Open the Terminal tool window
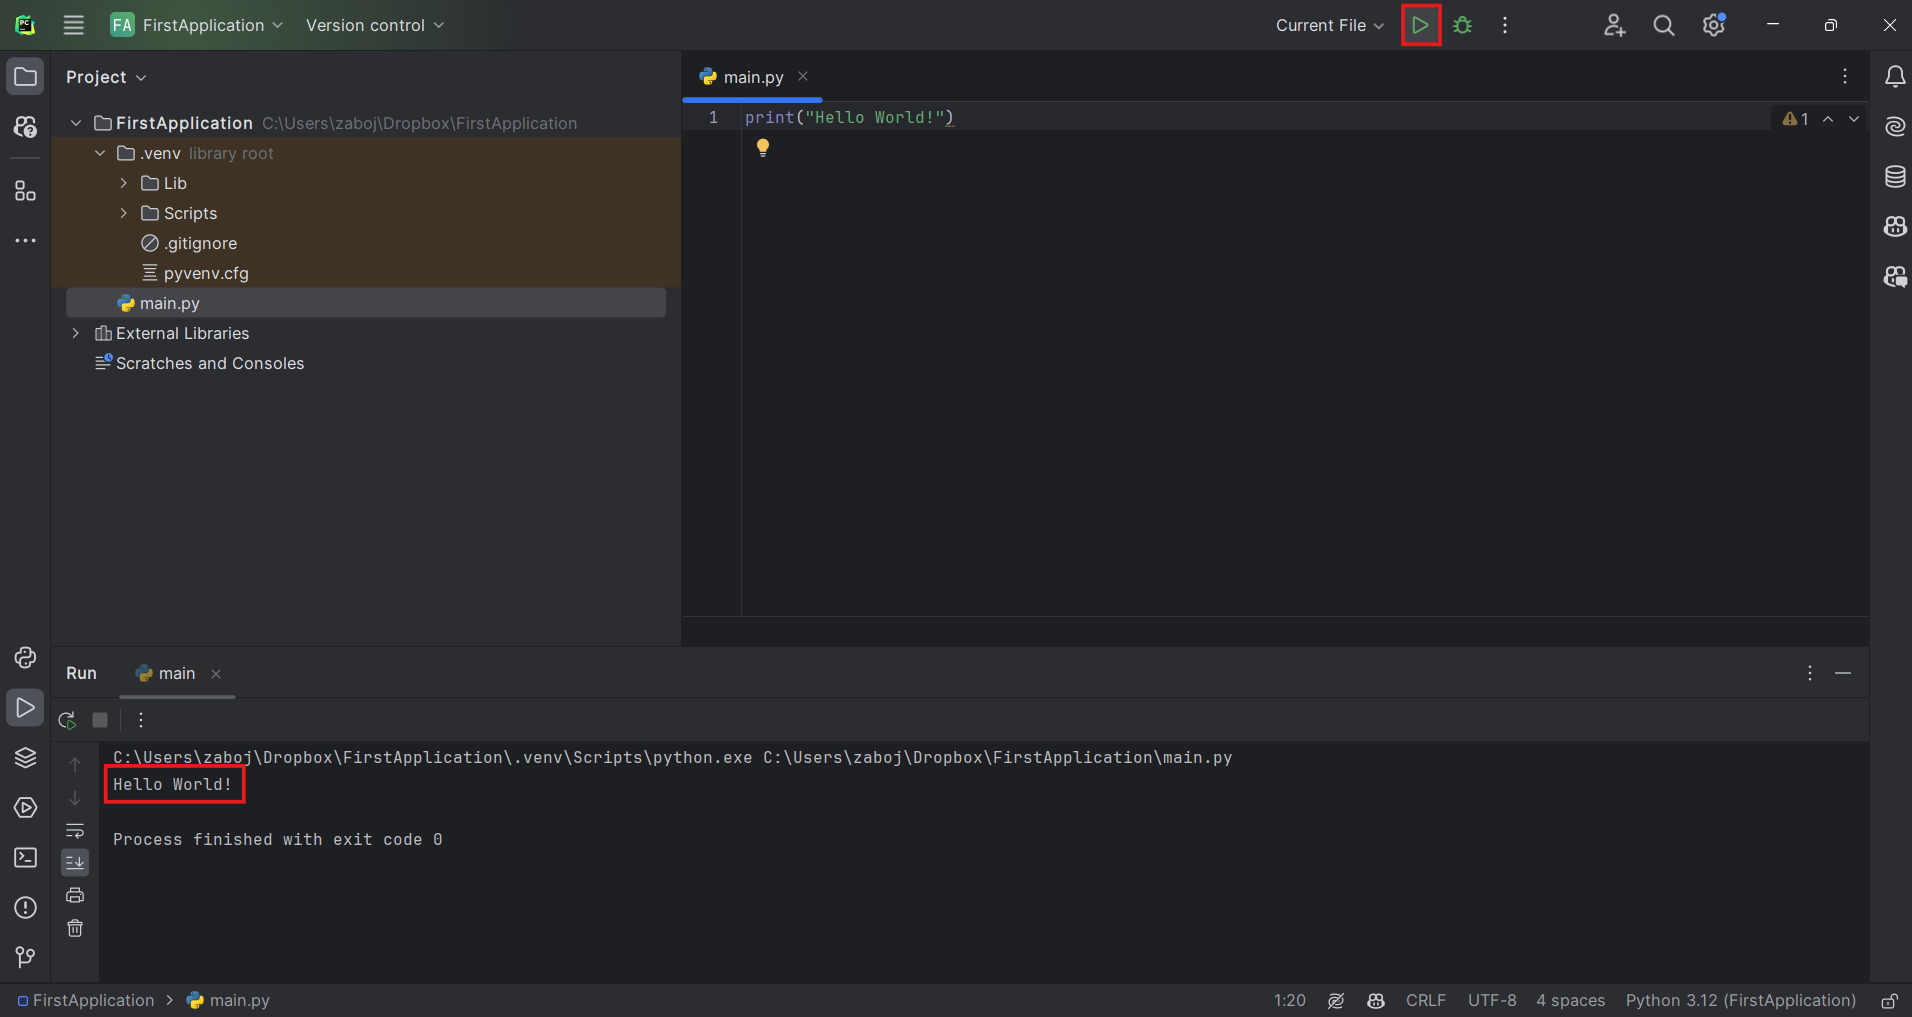The height and width of the screenshot is (1017, 1912). [25, 858]
